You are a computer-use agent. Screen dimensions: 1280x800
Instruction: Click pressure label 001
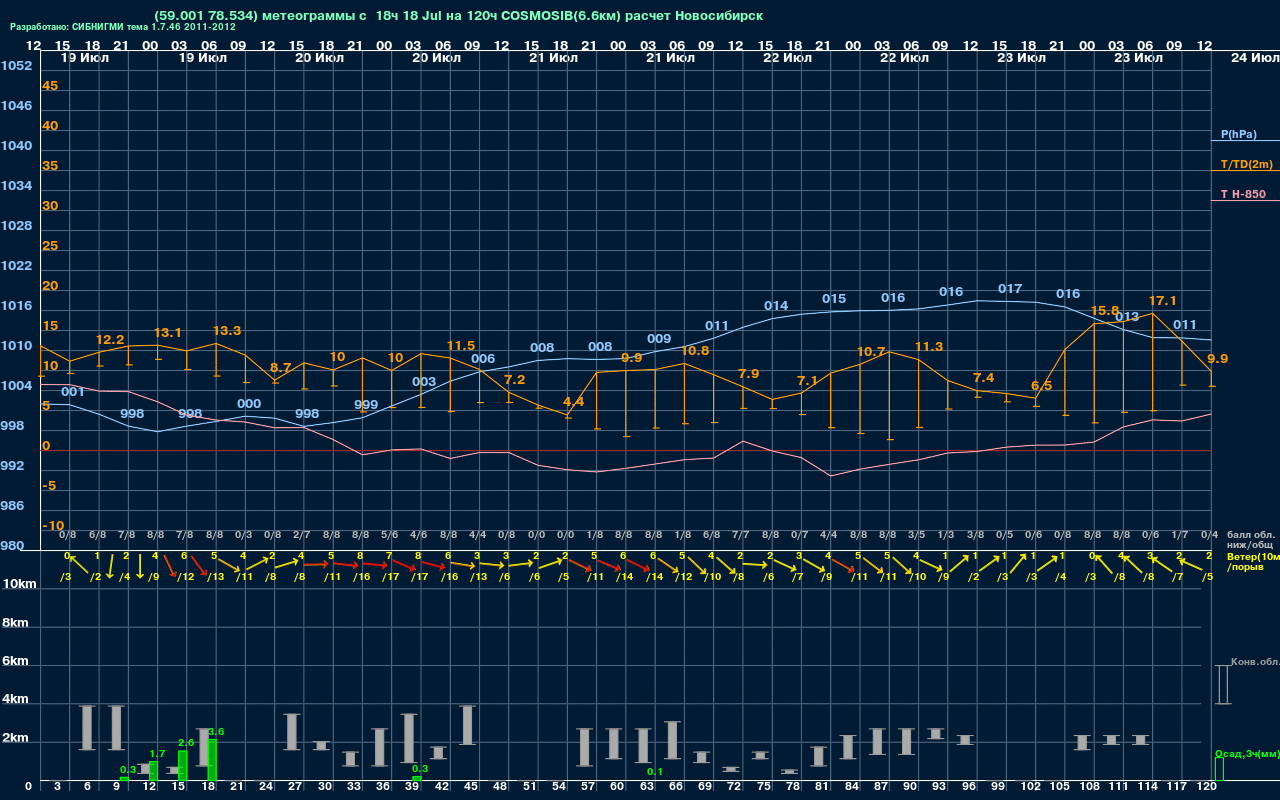[x=73, y=392]
